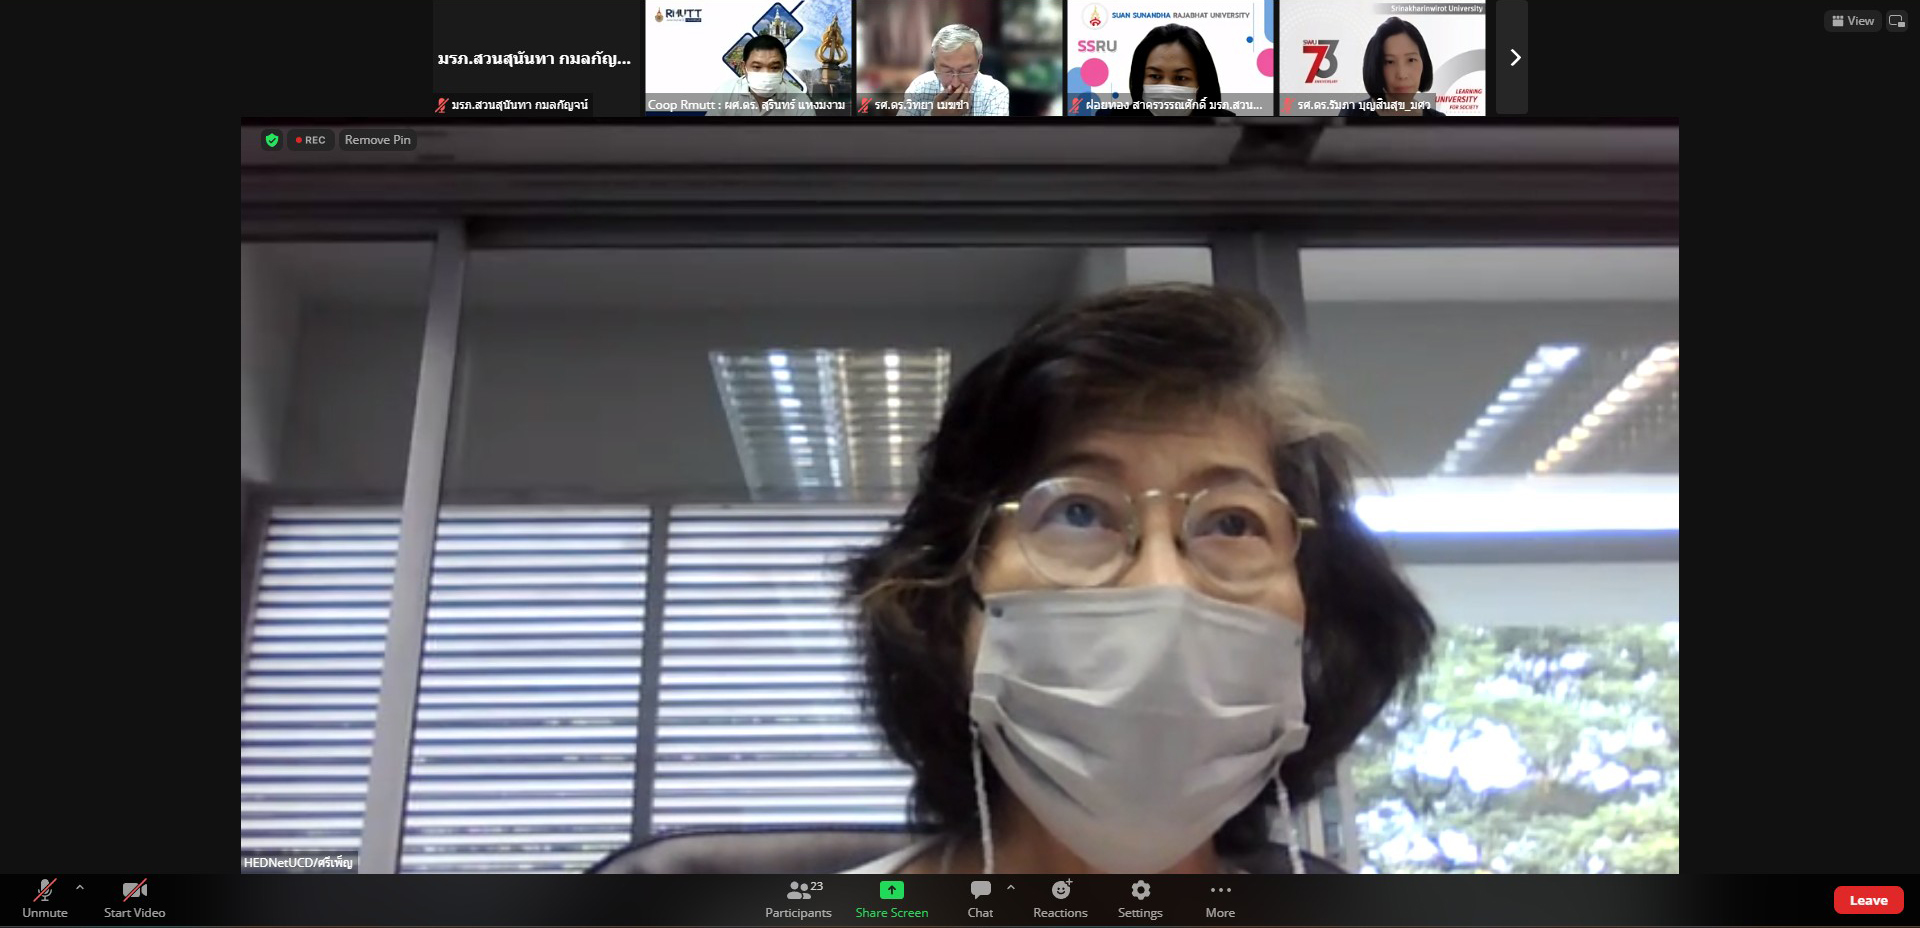Image resolution: width=1920 pixels, height=928 pixels.
Task: Click the fullscreen icon beside View
Action: (x=1896, y=21)
